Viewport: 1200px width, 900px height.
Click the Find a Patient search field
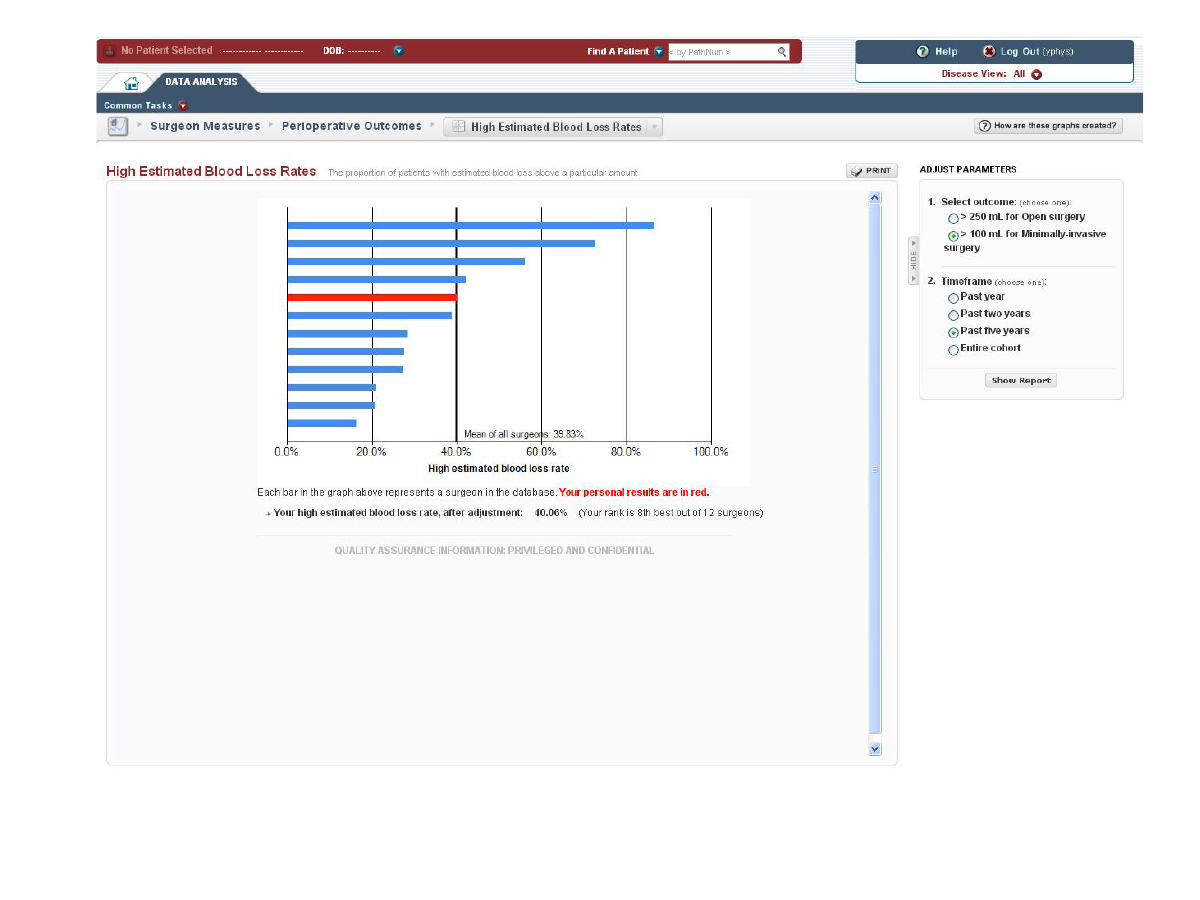click(720, 52)
